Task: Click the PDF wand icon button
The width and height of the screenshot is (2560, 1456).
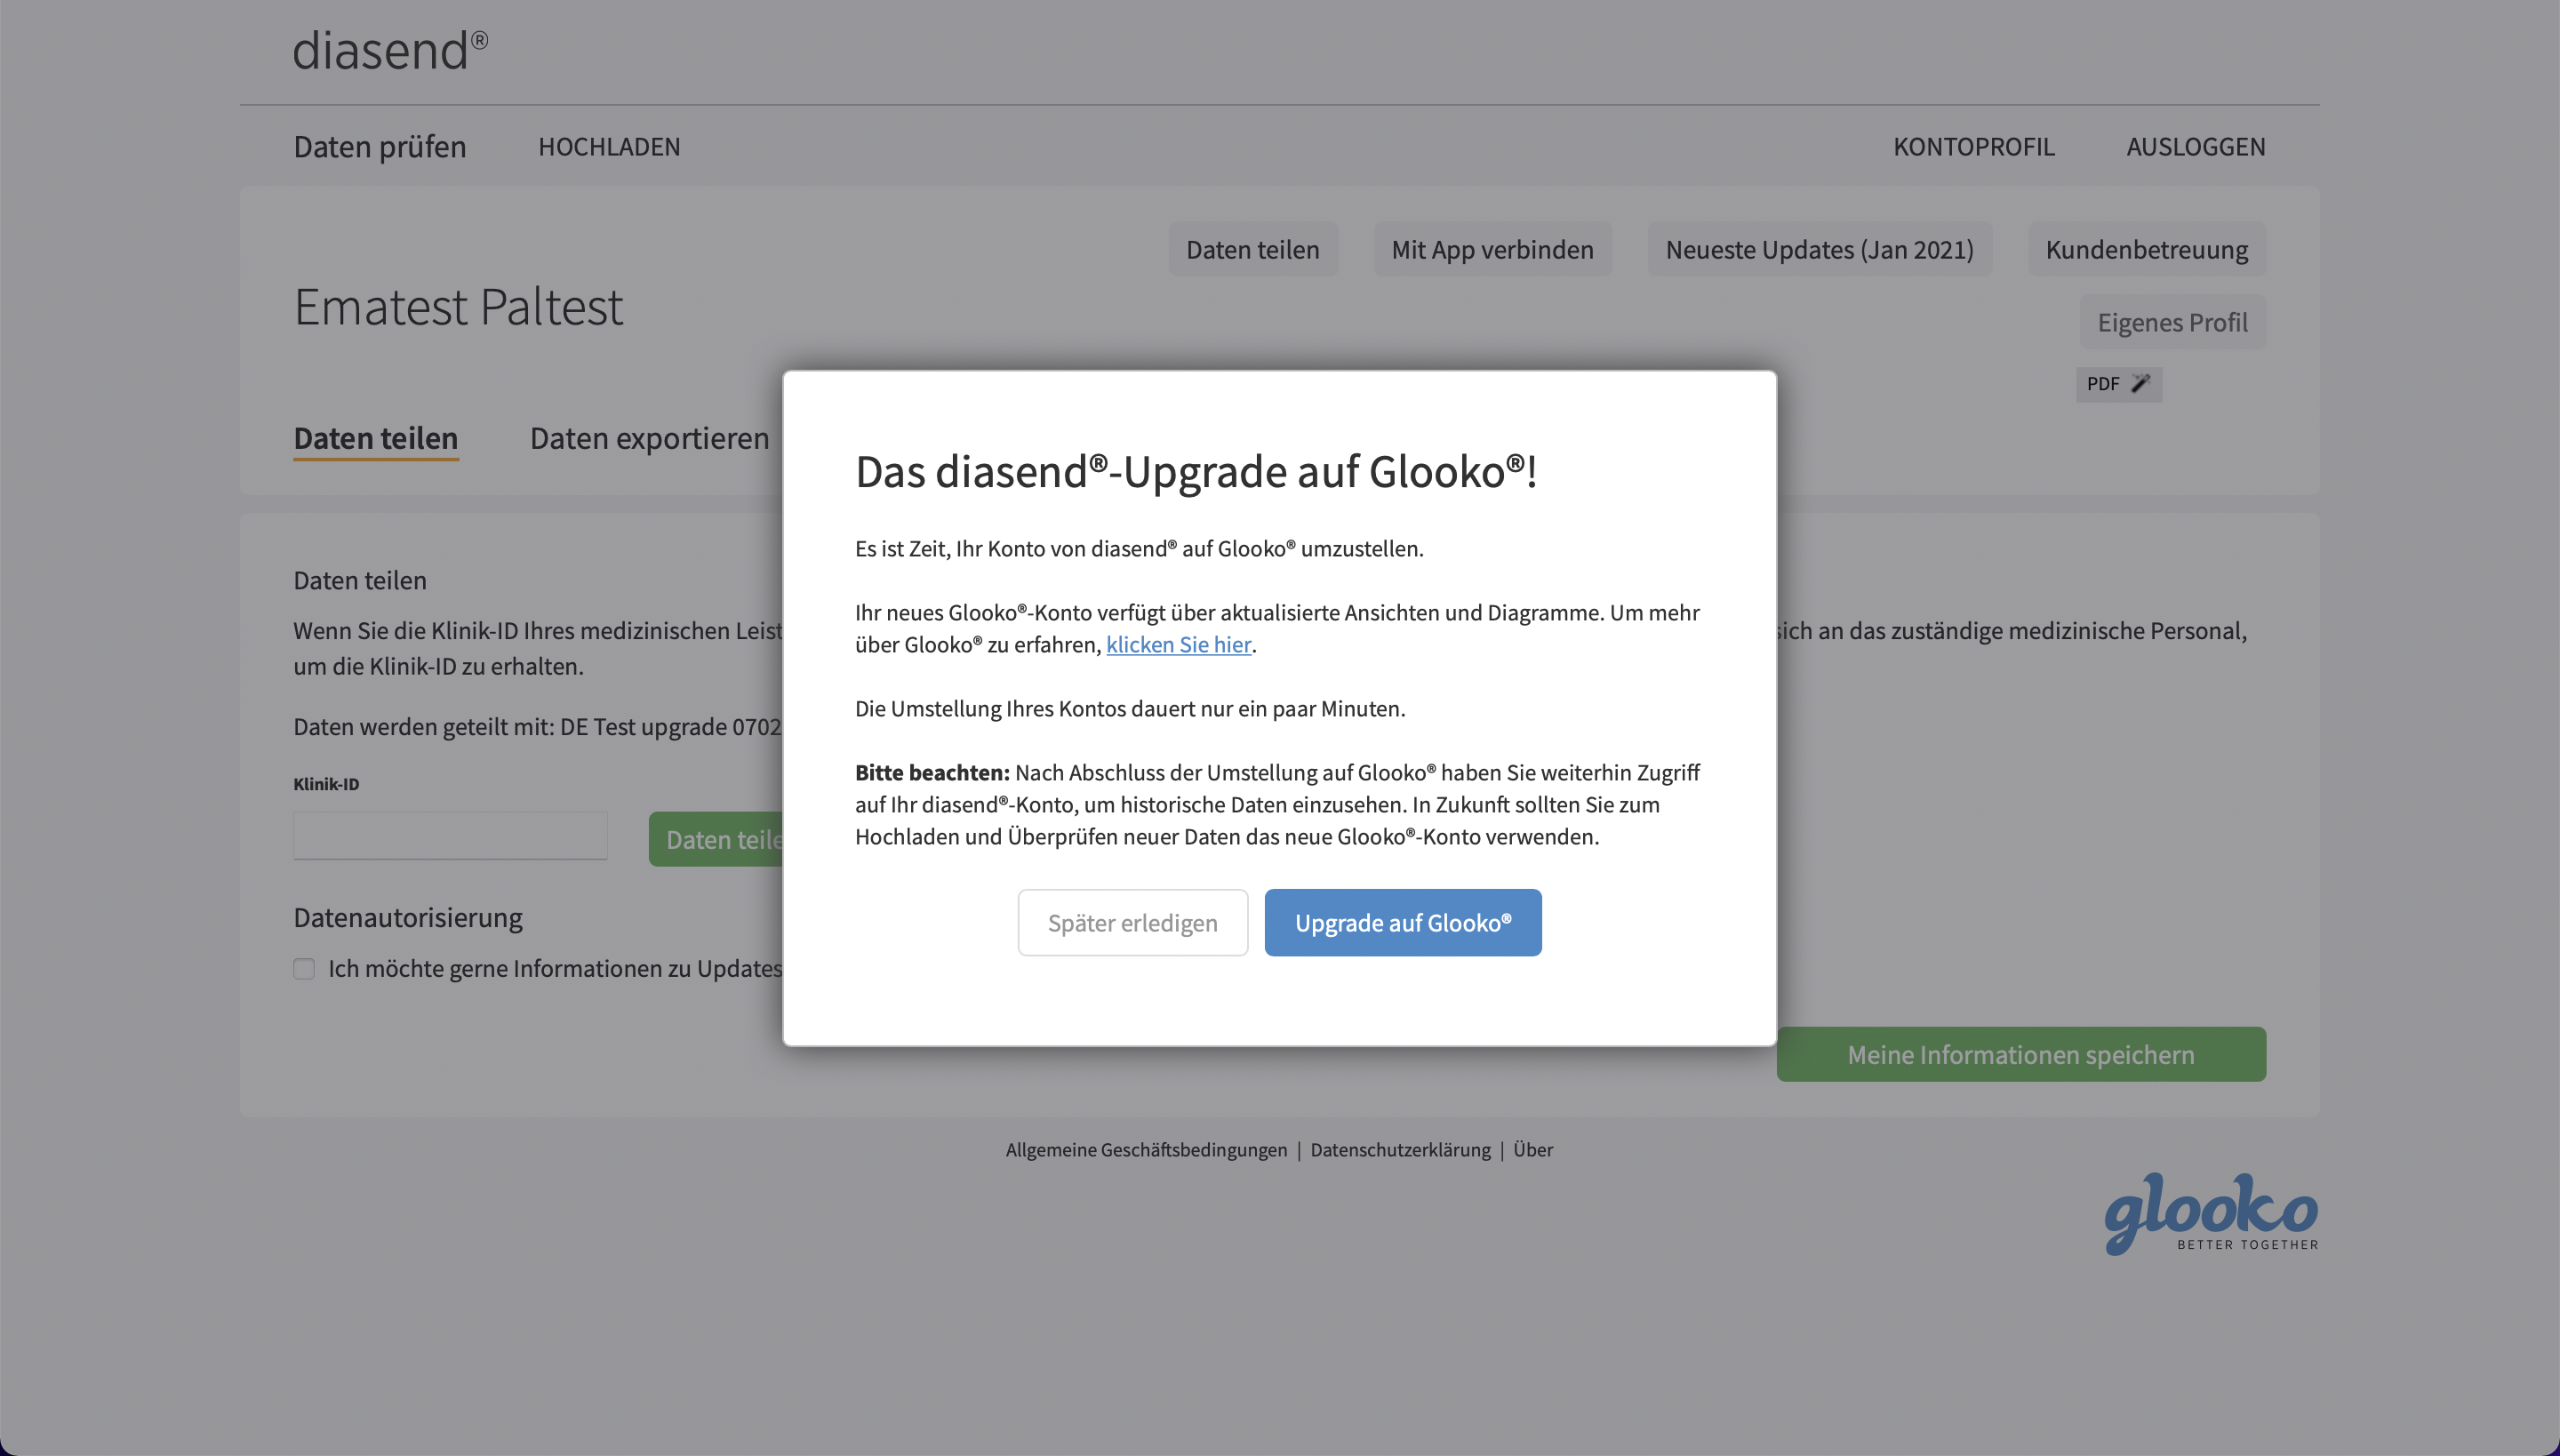Action: [2118, 384]
